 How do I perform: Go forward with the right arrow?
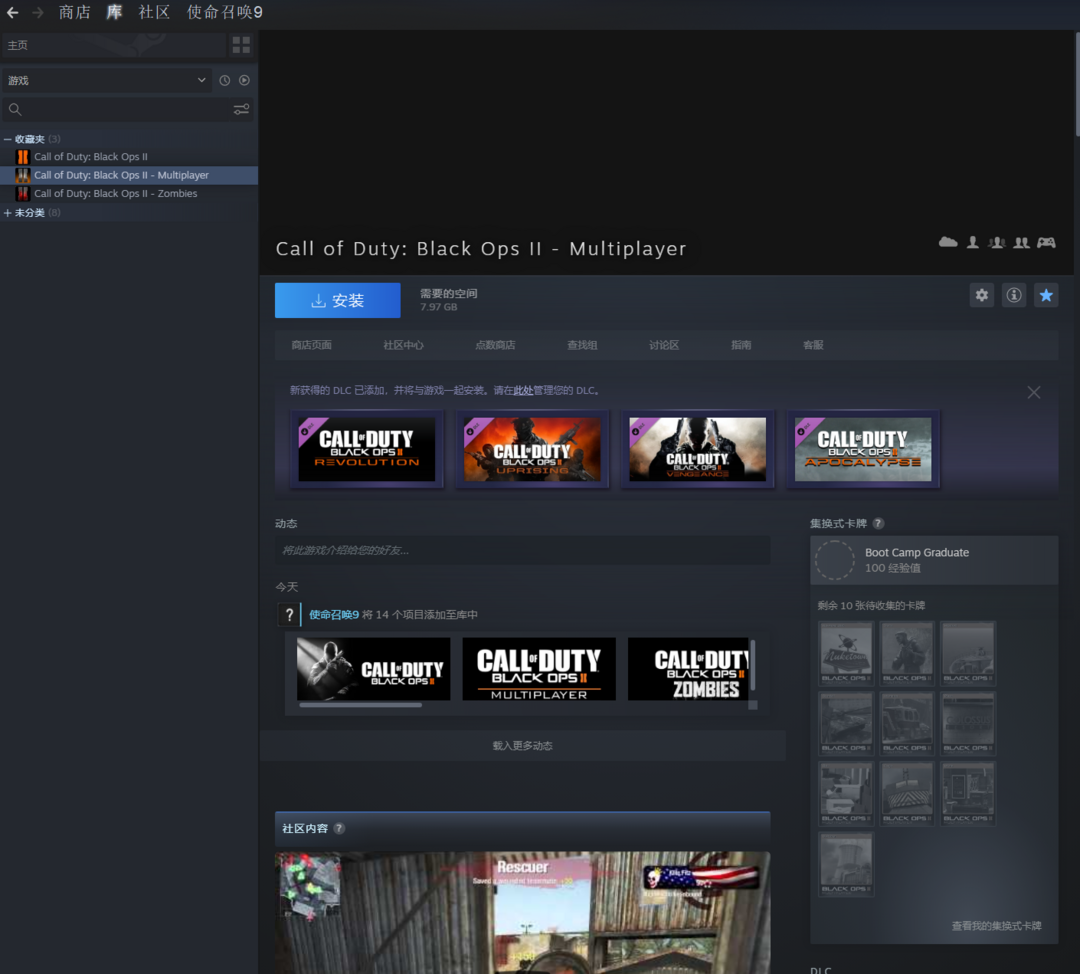pyautogui.click(x=38, y=12)
